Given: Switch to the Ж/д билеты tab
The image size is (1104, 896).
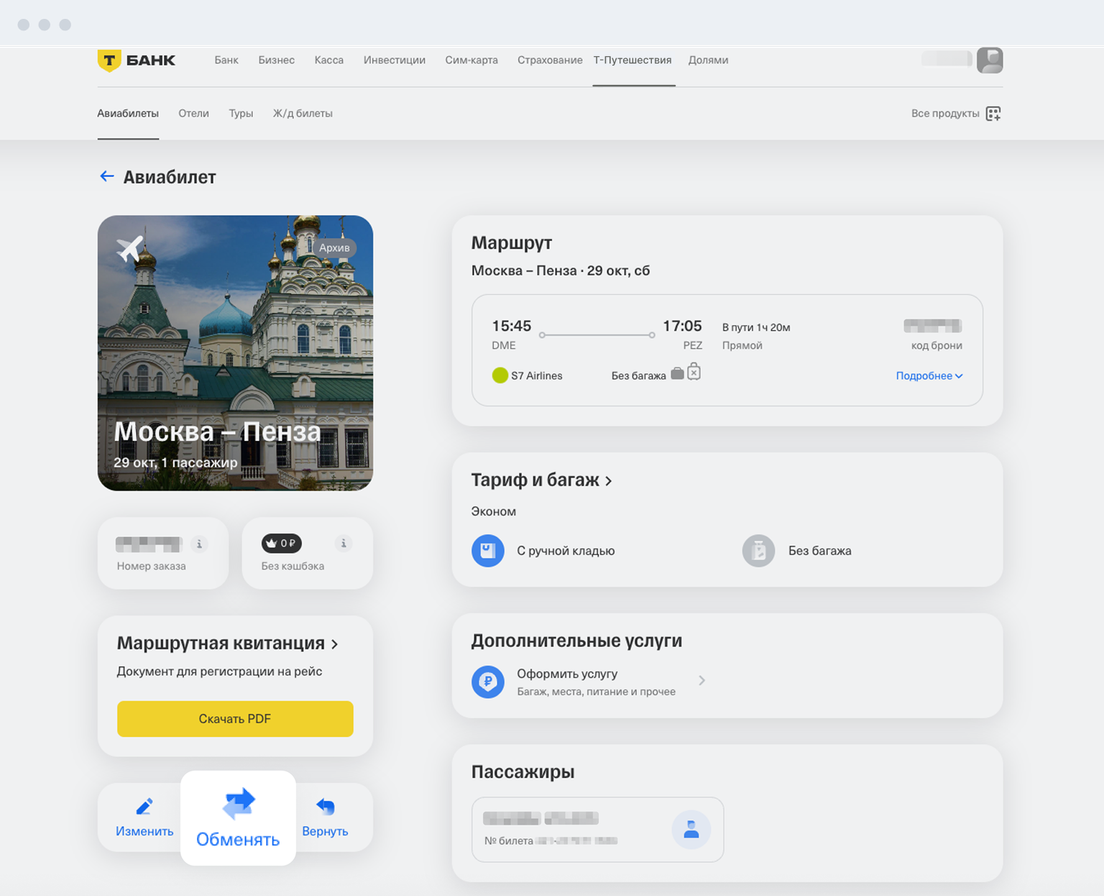Looking at the screenshot, I should tap(302, 114).
